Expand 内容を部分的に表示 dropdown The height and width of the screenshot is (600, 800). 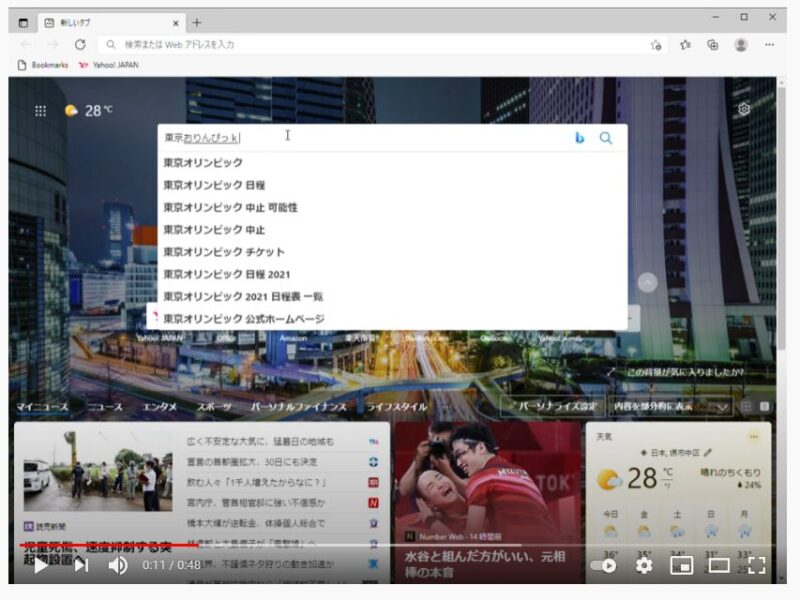pyautogui.click(x=670, y=407)
